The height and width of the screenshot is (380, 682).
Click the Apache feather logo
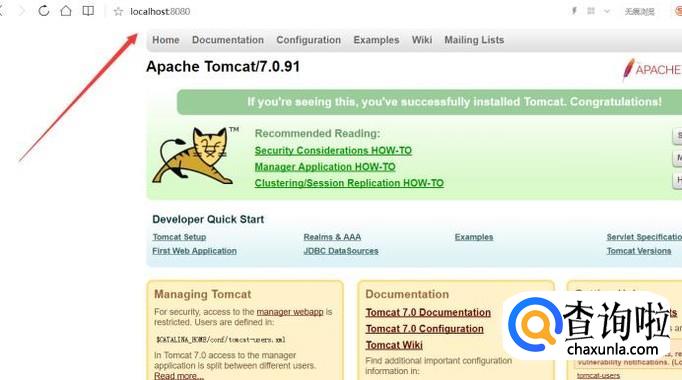point(652,70)
